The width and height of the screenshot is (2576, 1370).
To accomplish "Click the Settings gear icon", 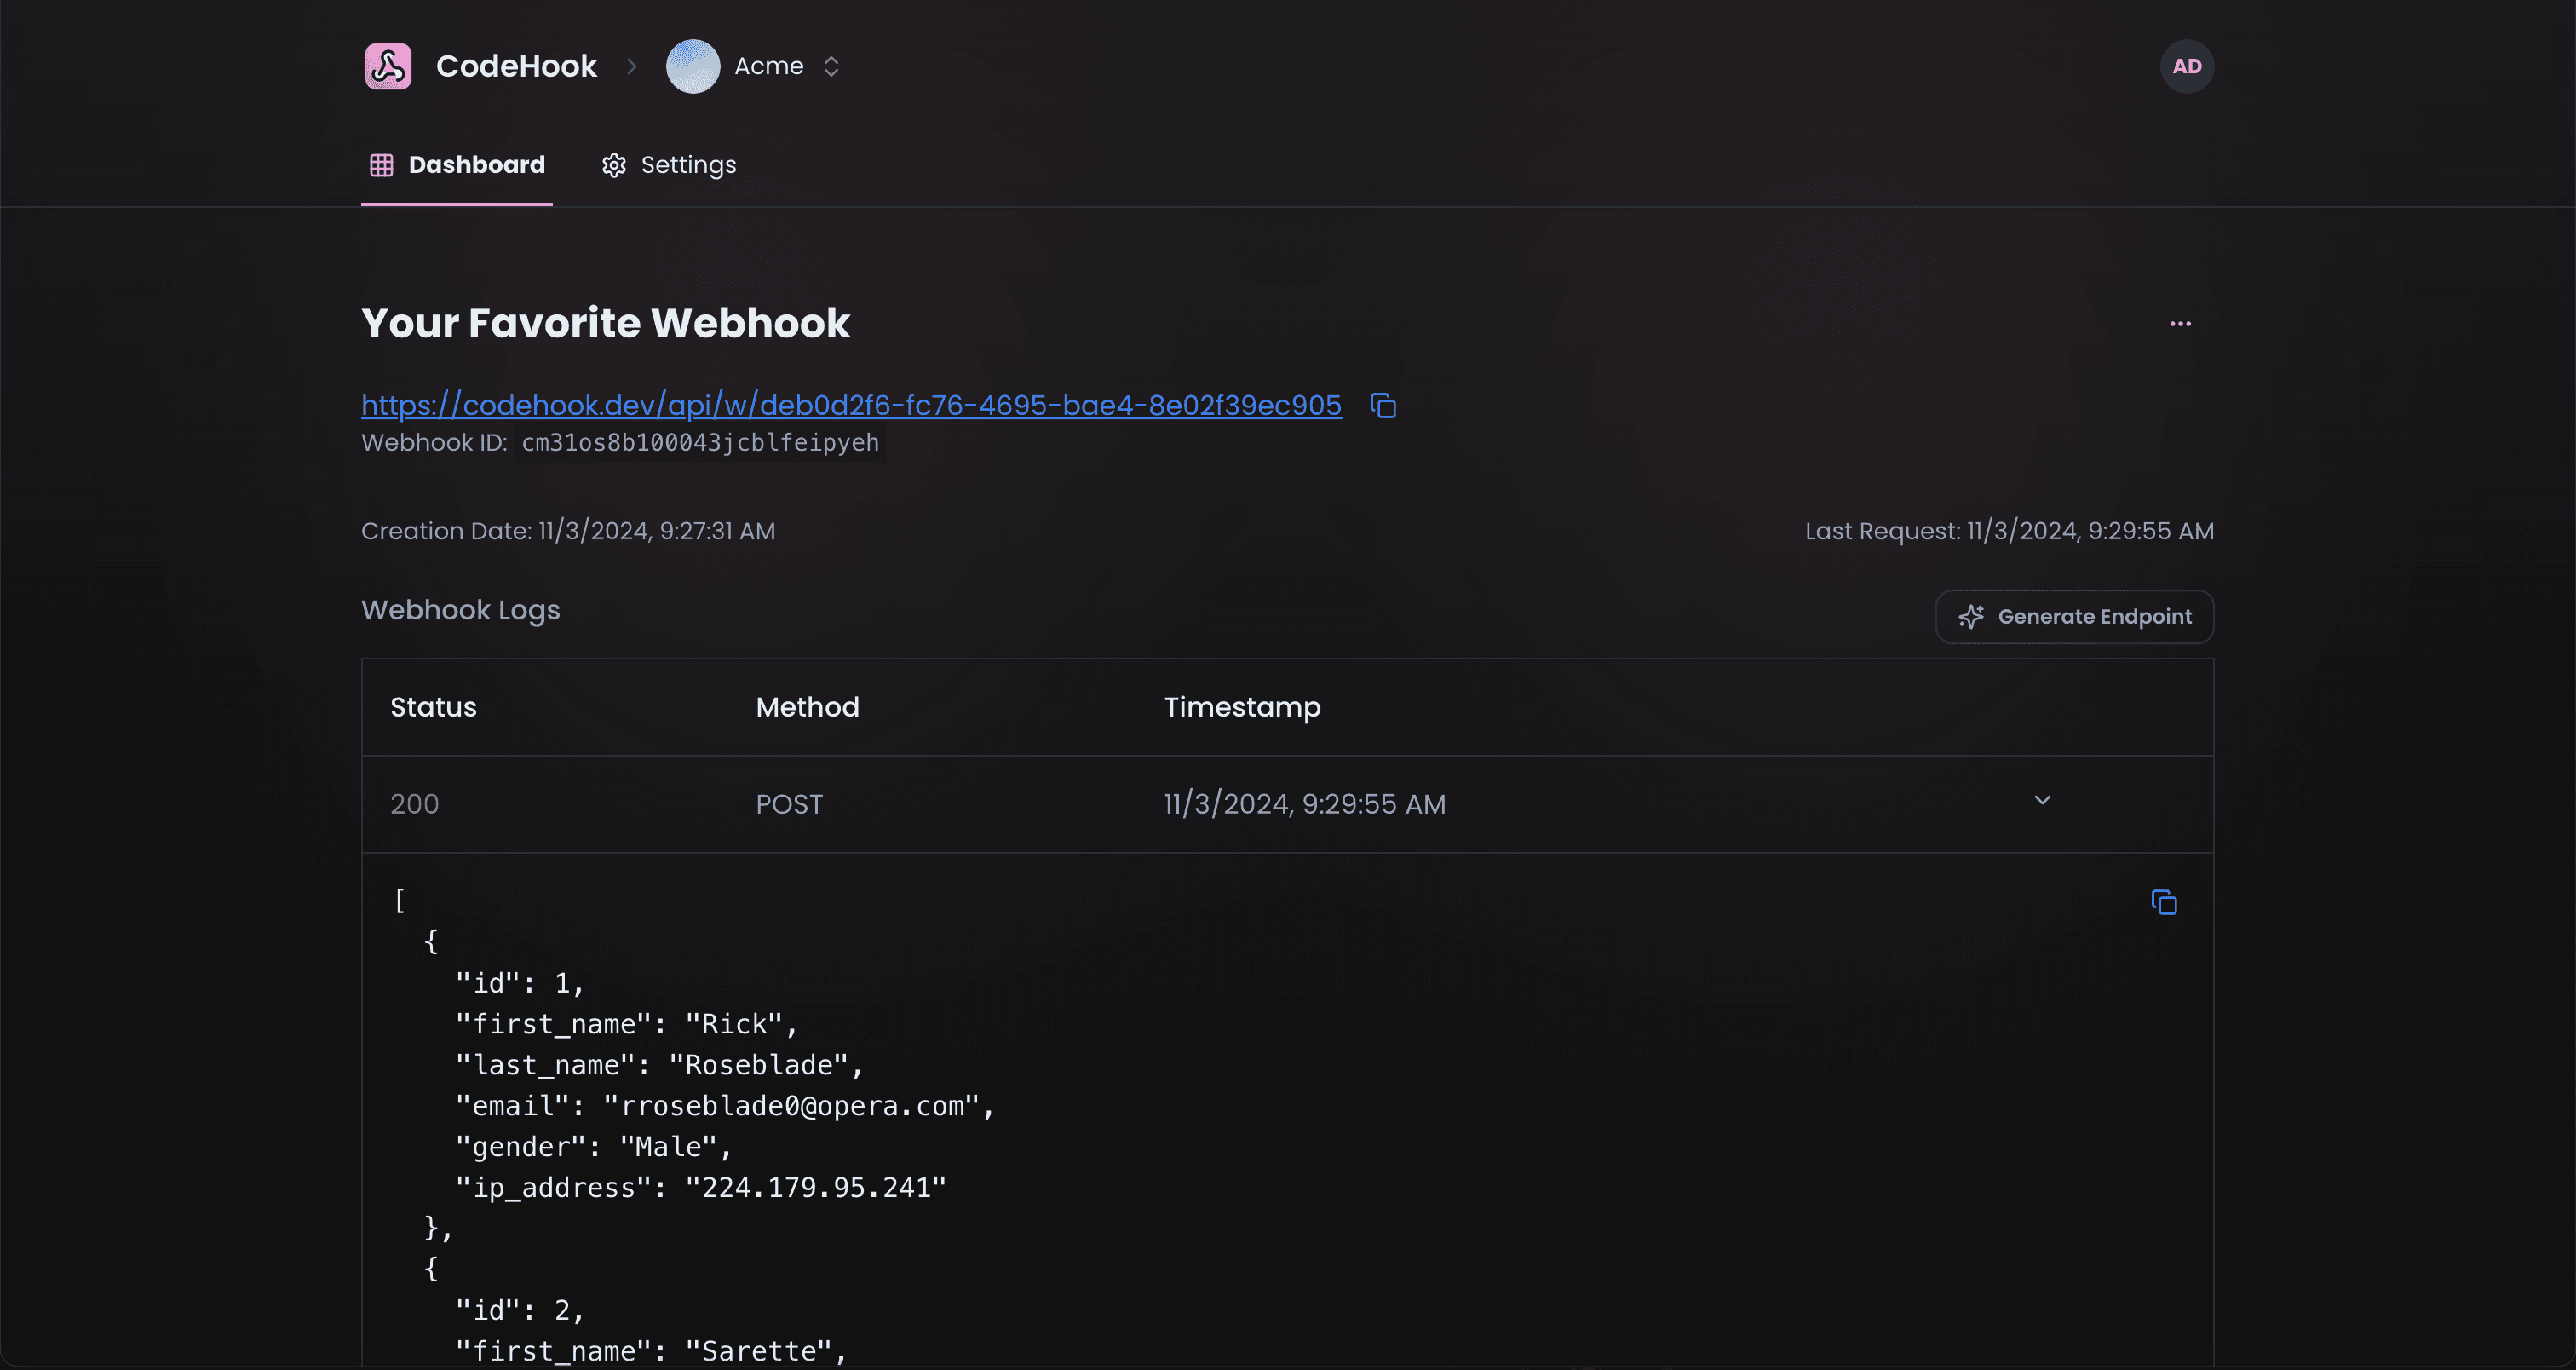I will click(x=614, y=165).
